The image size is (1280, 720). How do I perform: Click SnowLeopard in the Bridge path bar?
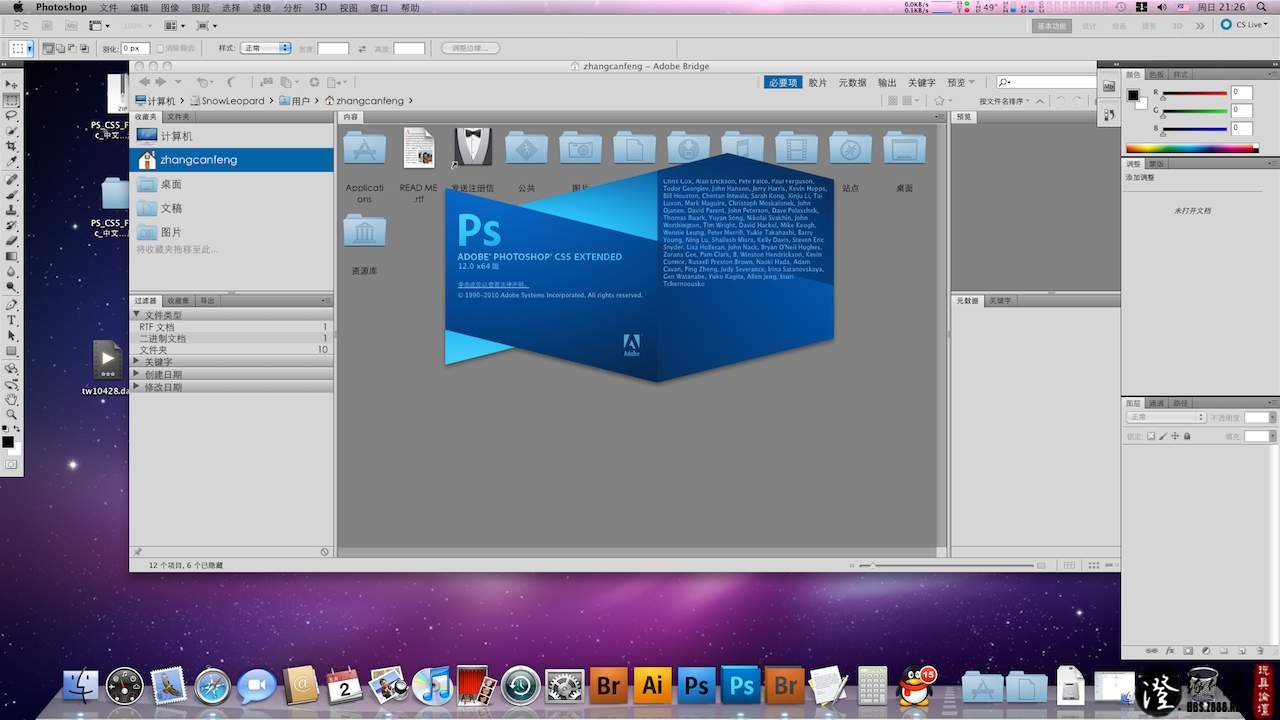[x=233, y=101]
